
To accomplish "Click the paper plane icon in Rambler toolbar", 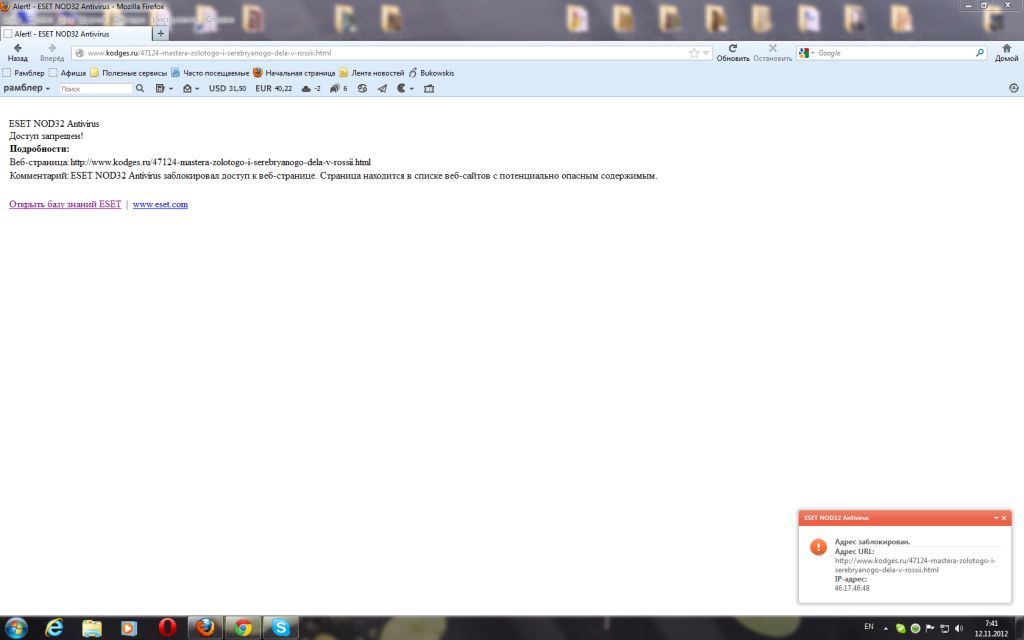I will 382,89.
